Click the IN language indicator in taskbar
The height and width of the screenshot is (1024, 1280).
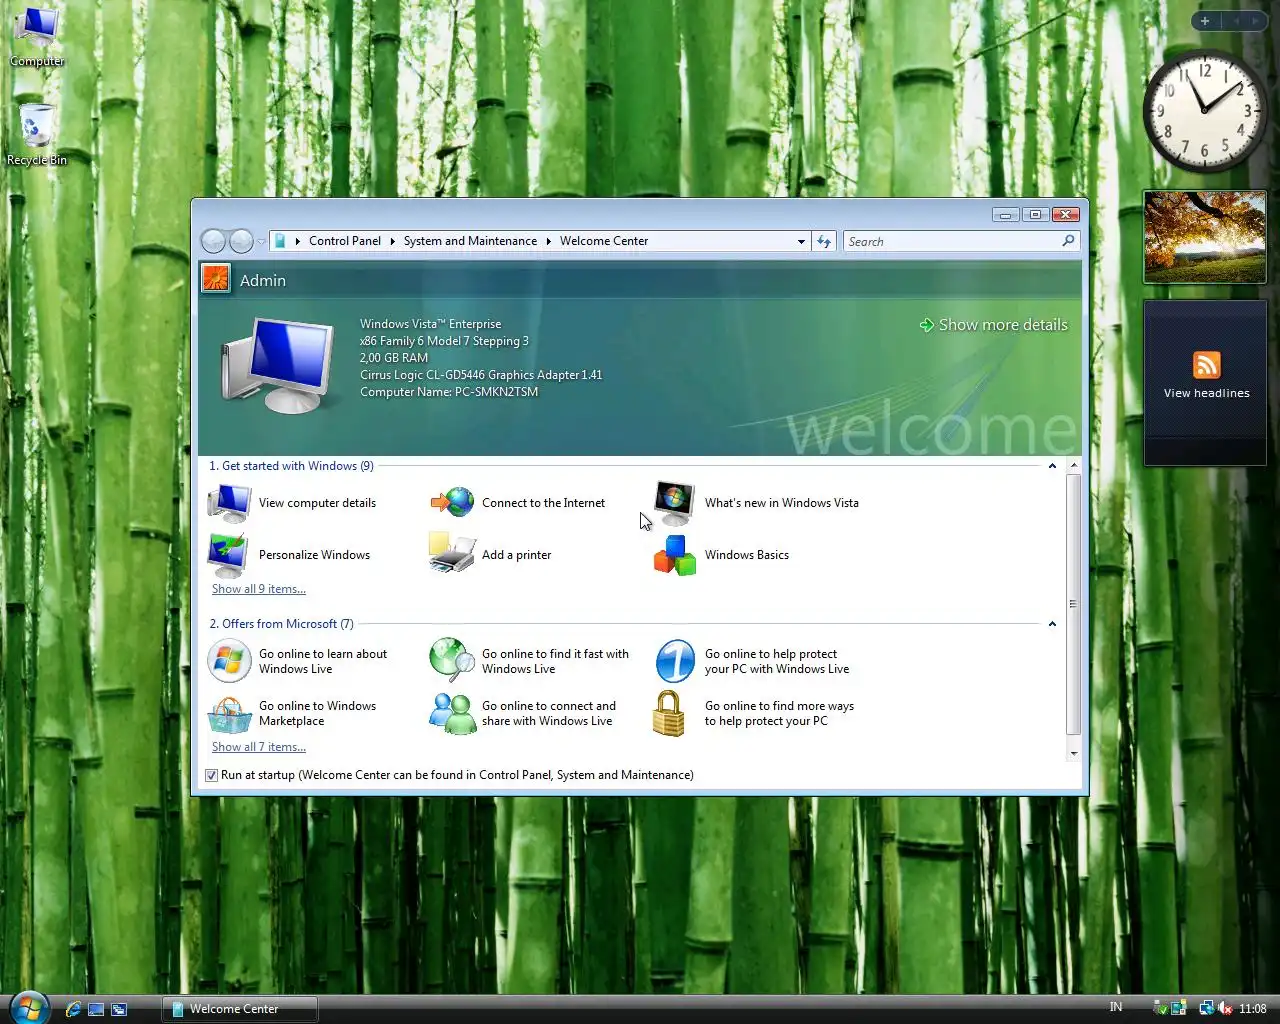pos(1116,1007)
